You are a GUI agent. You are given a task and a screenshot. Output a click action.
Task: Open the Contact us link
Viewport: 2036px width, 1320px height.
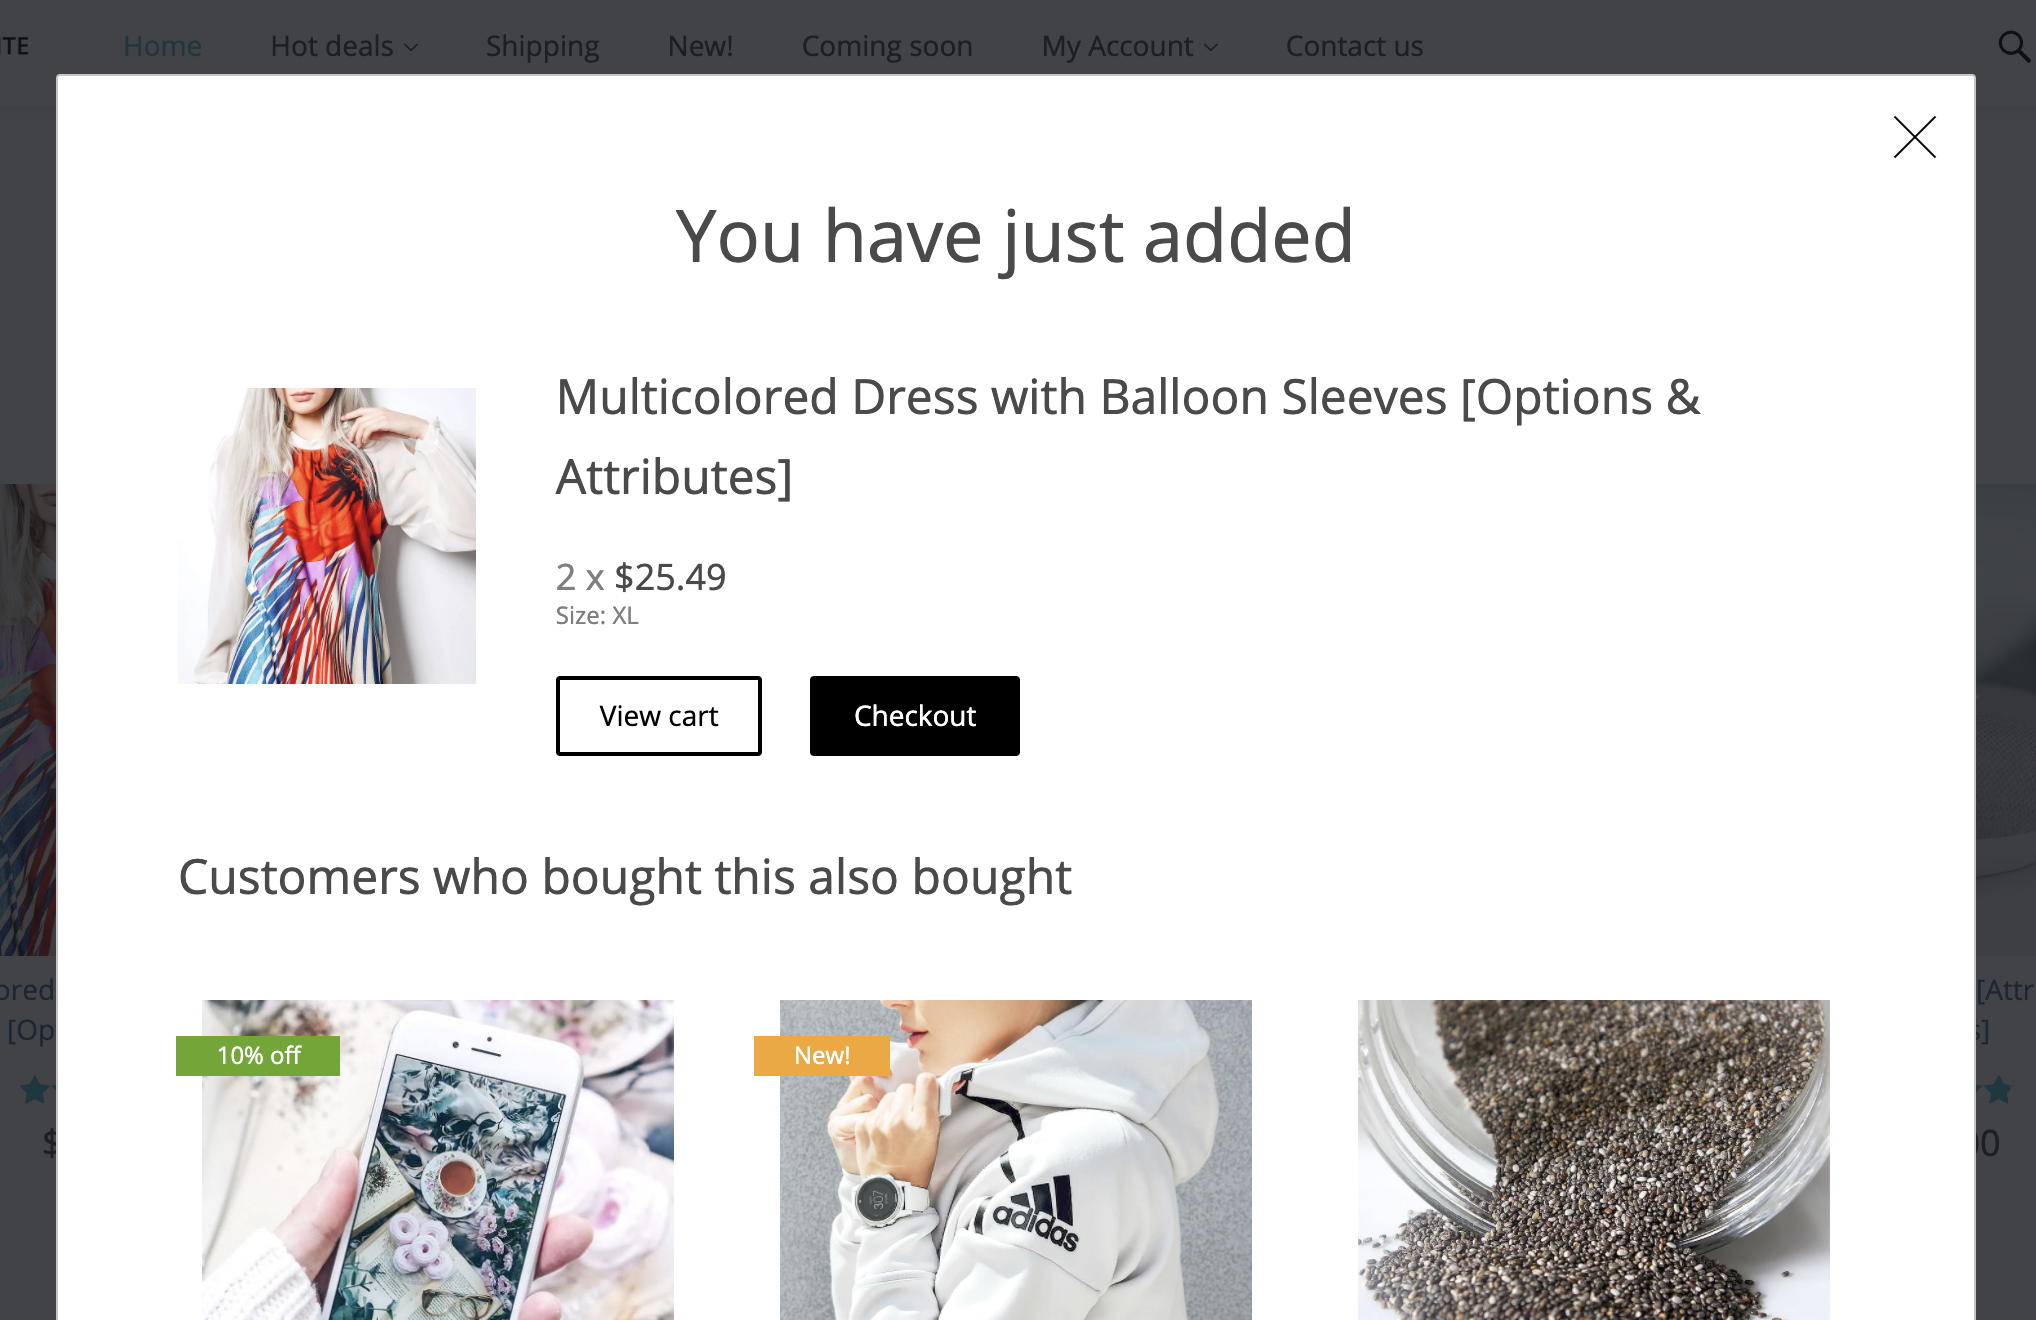click(x=1354, y=45)
